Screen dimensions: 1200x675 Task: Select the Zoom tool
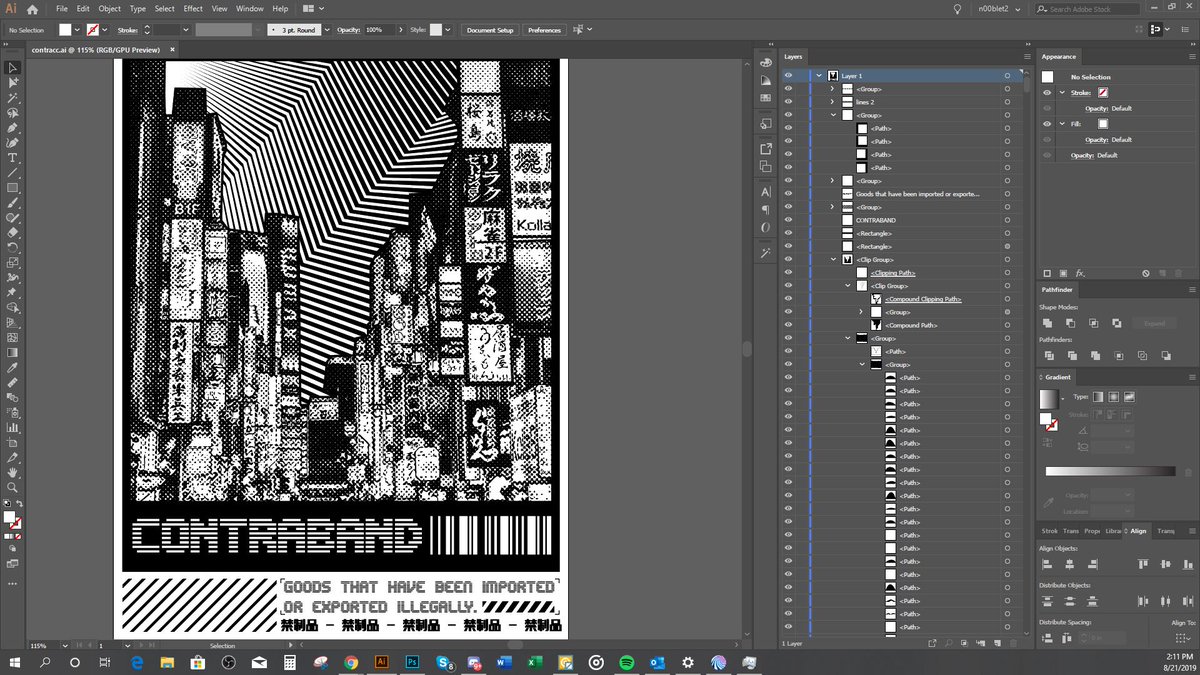point(13,487)
